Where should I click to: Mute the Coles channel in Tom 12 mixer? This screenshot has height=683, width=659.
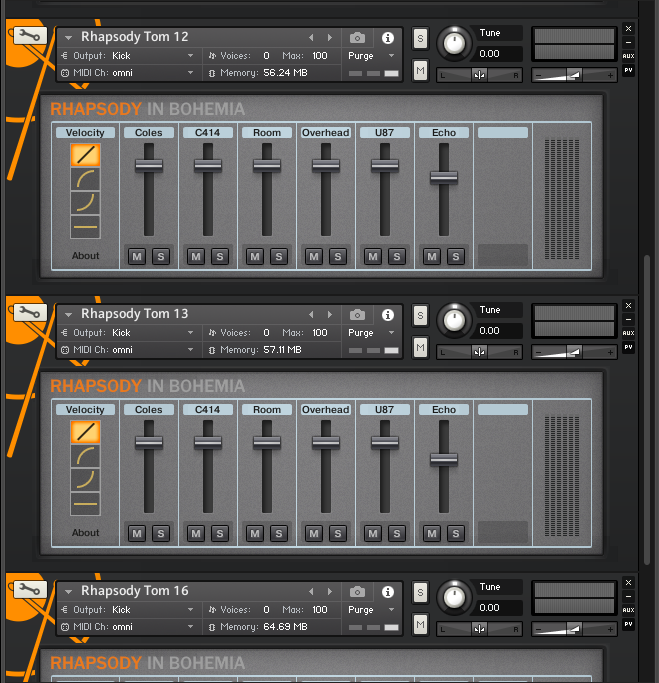pyautogui.click(x=137, y=257)
